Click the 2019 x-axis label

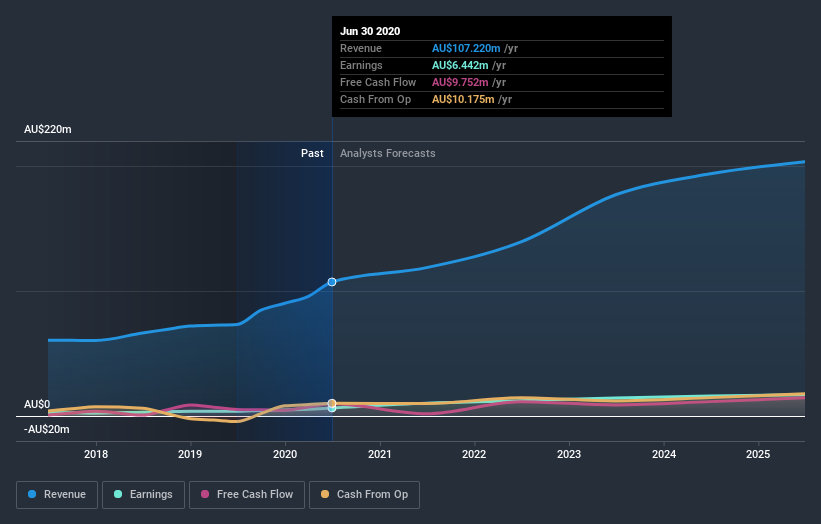point(190,454)
